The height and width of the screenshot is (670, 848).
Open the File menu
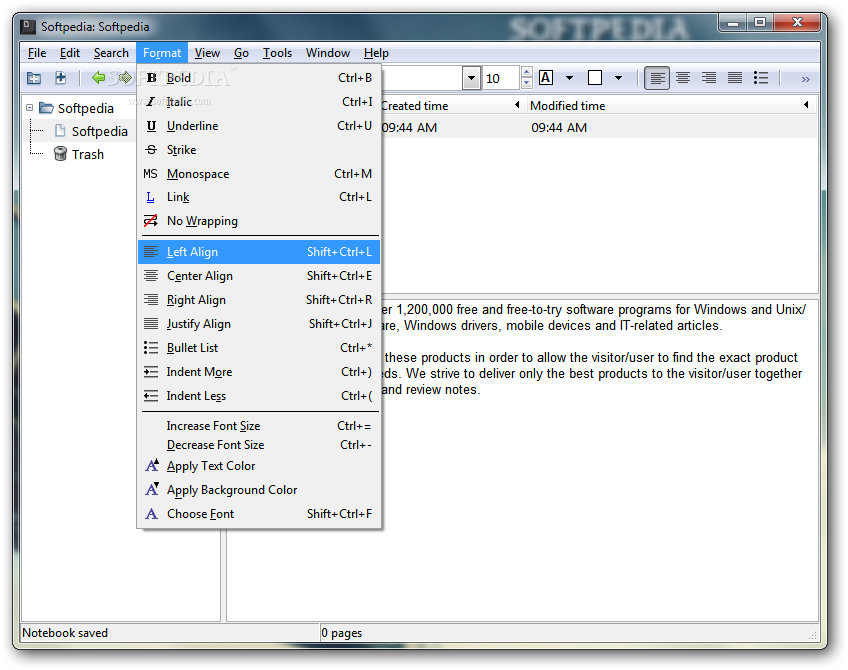click(37, 53)
